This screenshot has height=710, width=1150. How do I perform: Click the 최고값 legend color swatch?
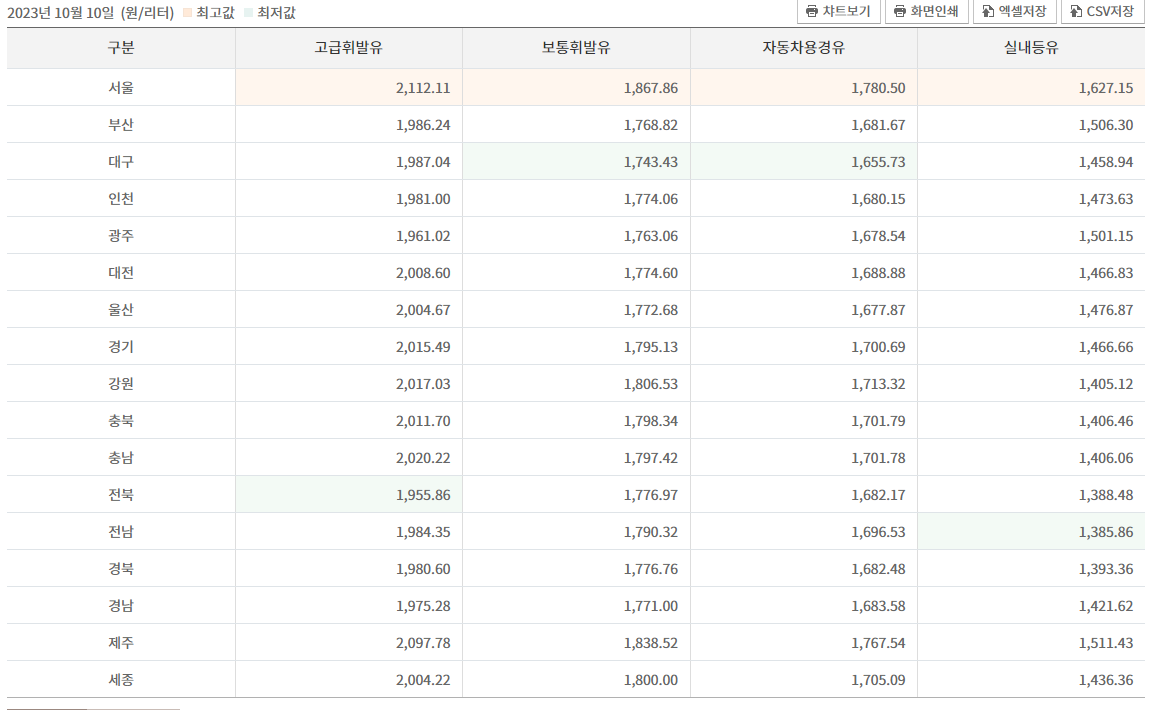click(185, 13)
